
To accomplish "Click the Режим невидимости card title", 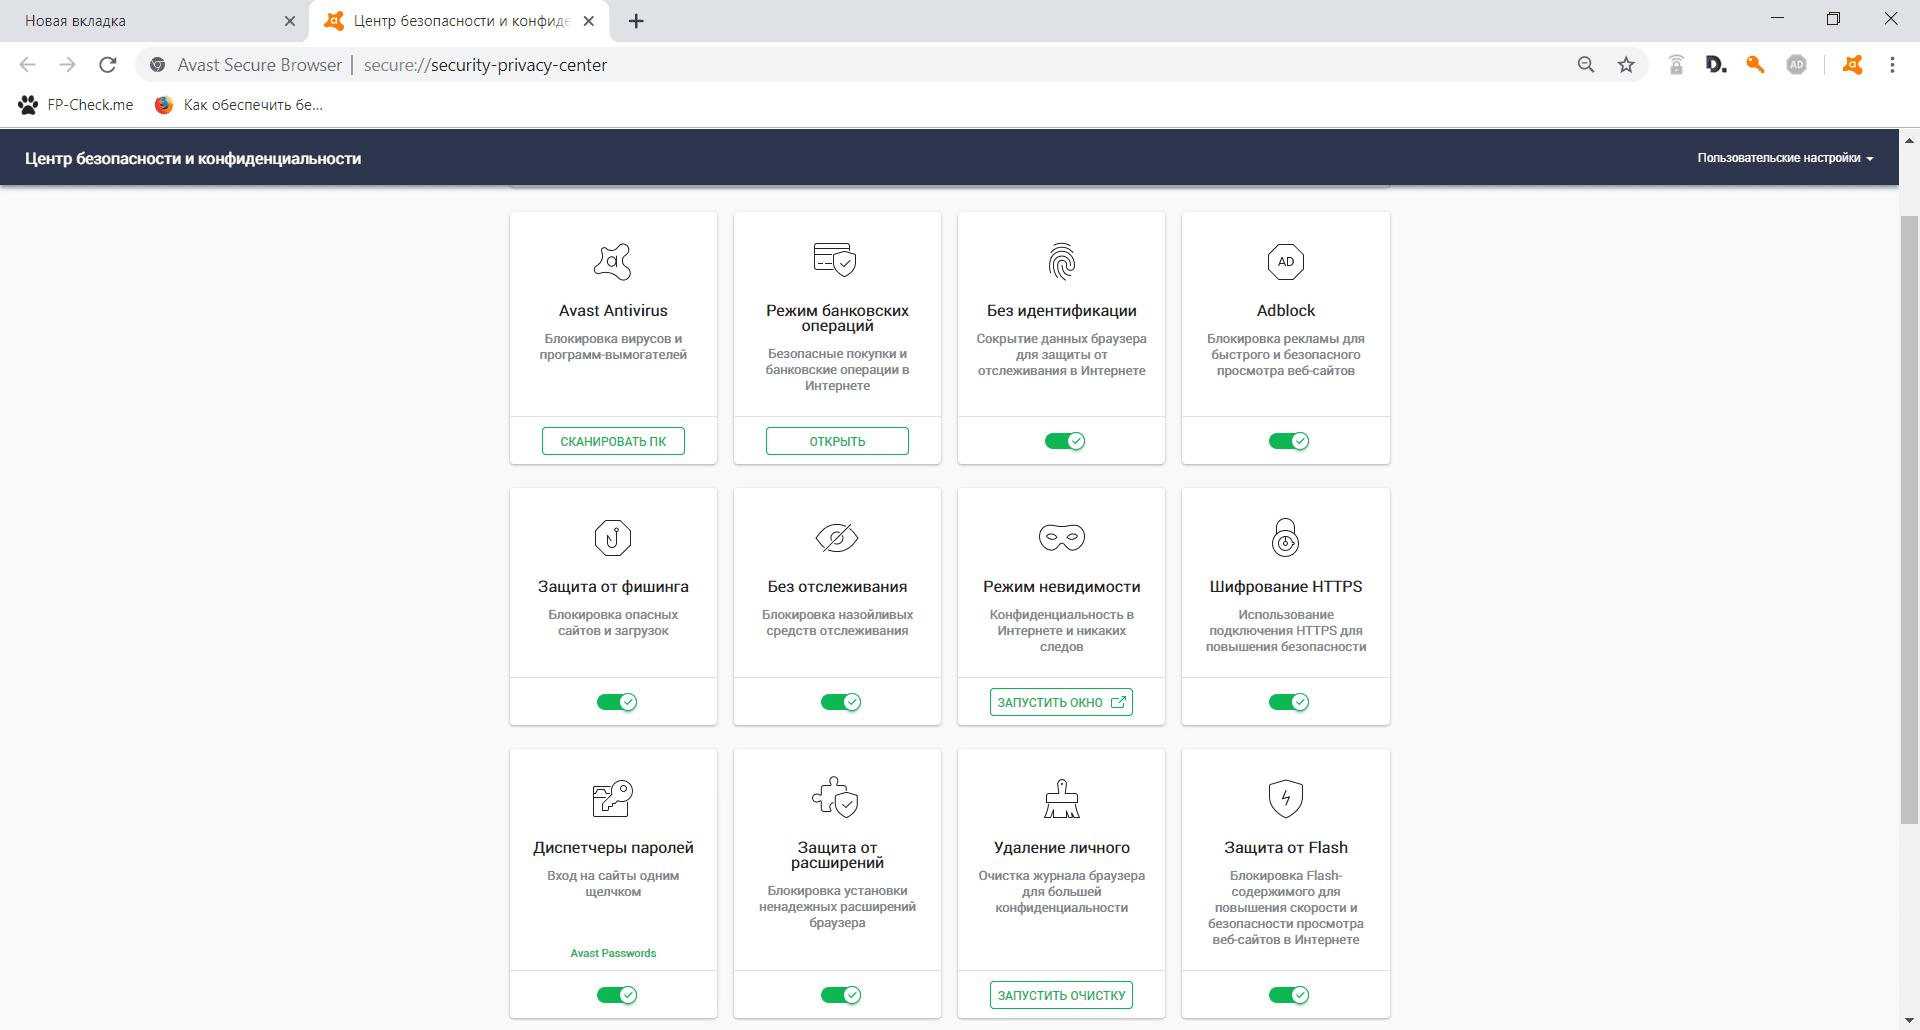I will (1061, 587).
